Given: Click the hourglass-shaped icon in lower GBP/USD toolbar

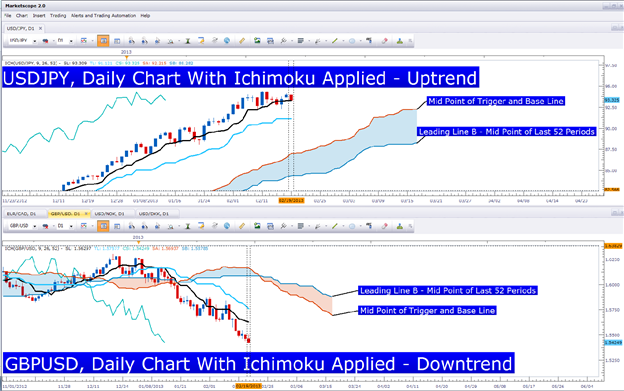Looking at the screenshot, I should click(x=188, y=226).
